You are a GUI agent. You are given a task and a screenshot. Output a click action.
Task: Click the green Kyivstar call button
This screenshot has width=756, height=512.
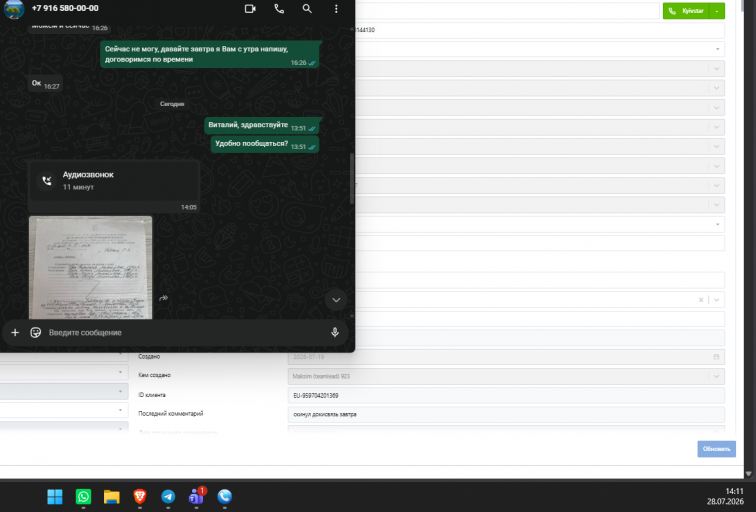pos(687,11)
